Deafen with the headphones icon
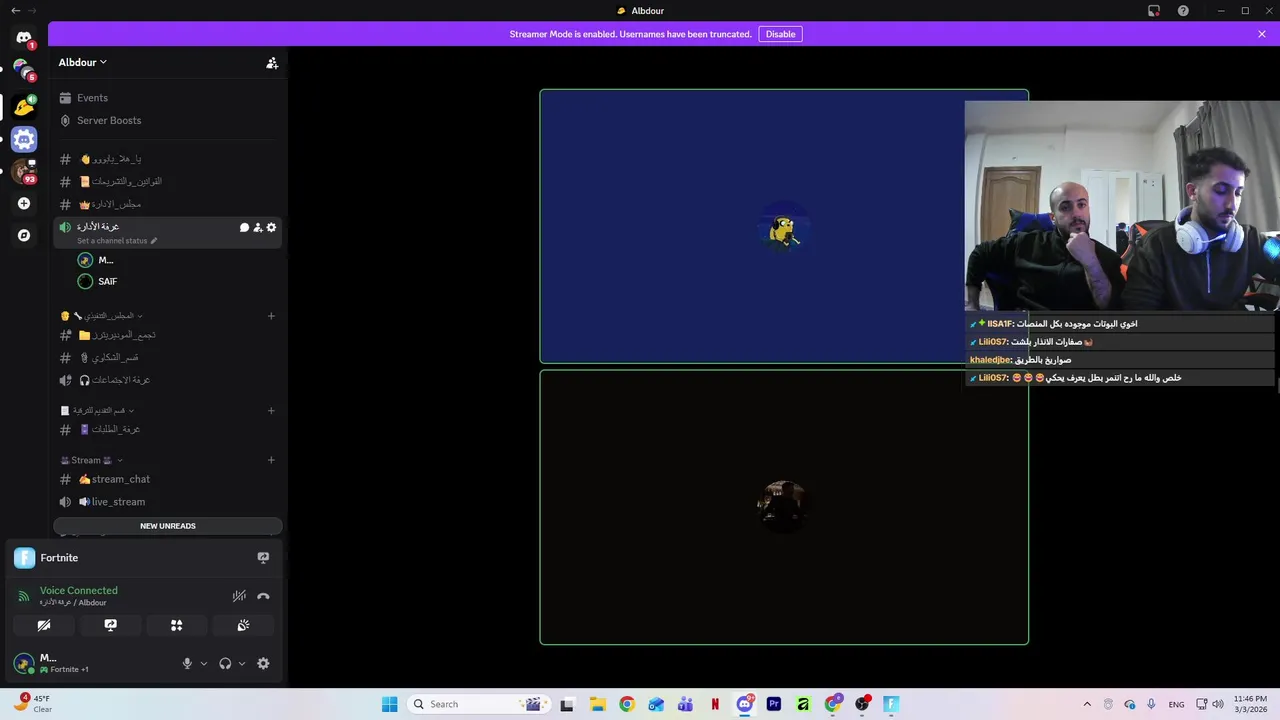This screenshot has height=720, width=1280. 225,663
